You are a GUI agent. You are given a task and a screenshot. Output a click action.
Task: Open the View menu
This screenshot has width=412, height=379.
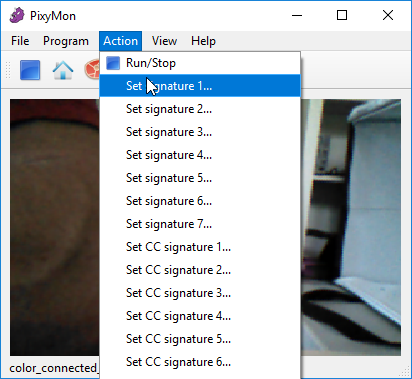point(164,41)
